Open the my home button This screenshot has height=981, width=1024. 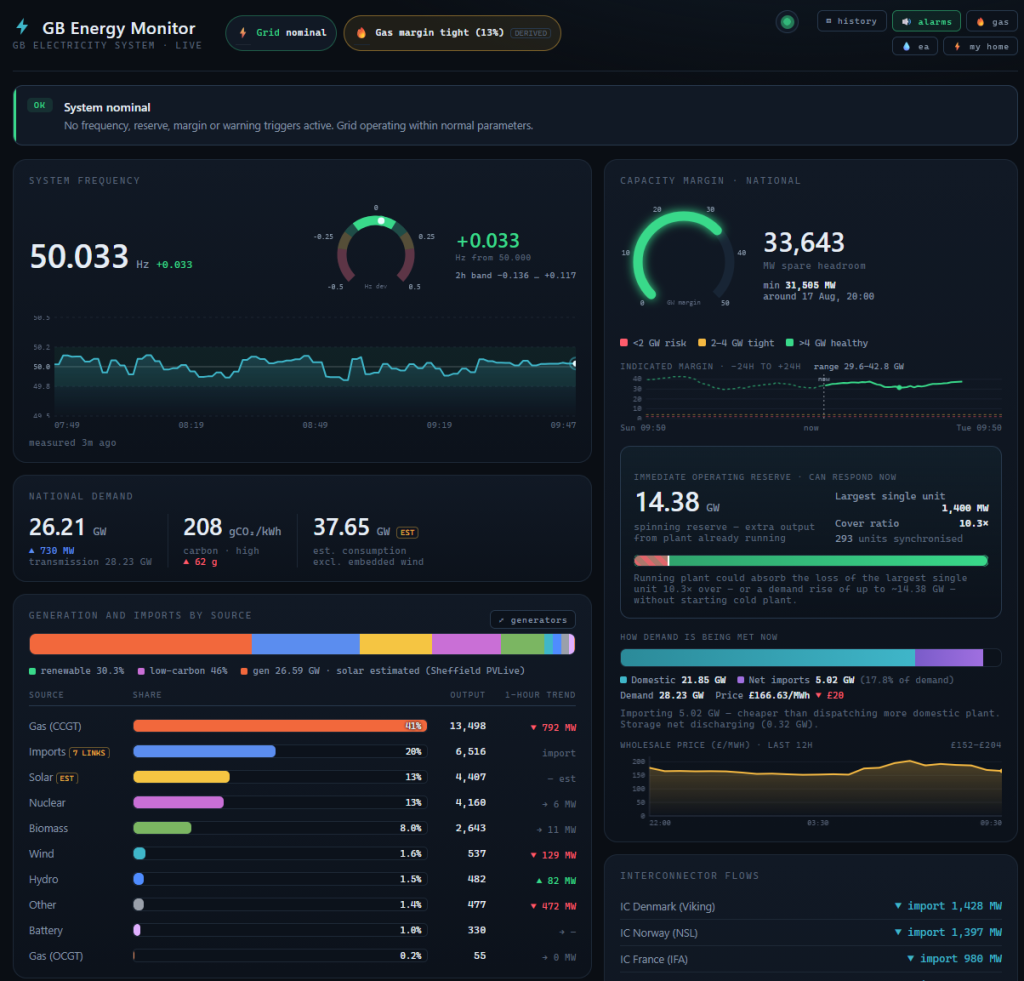[980, 46]
